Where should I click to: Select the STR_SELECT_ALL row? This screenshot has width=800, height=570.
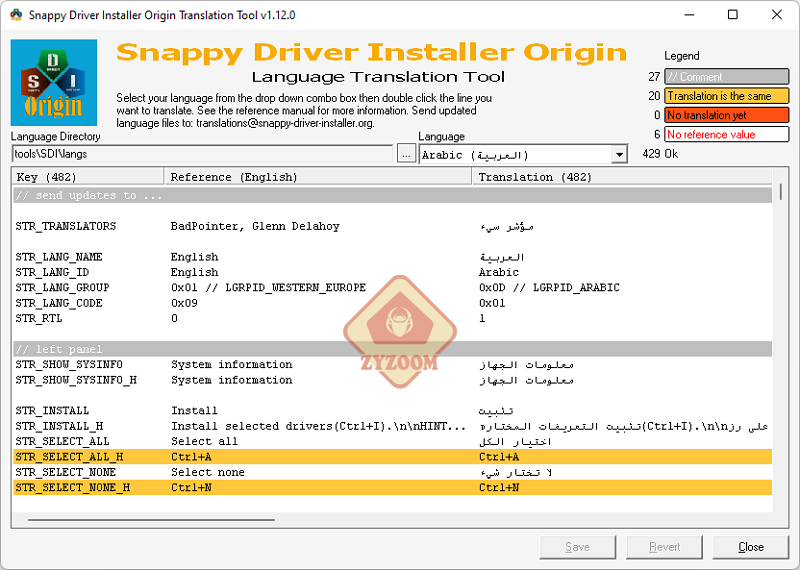coord(392,441)
